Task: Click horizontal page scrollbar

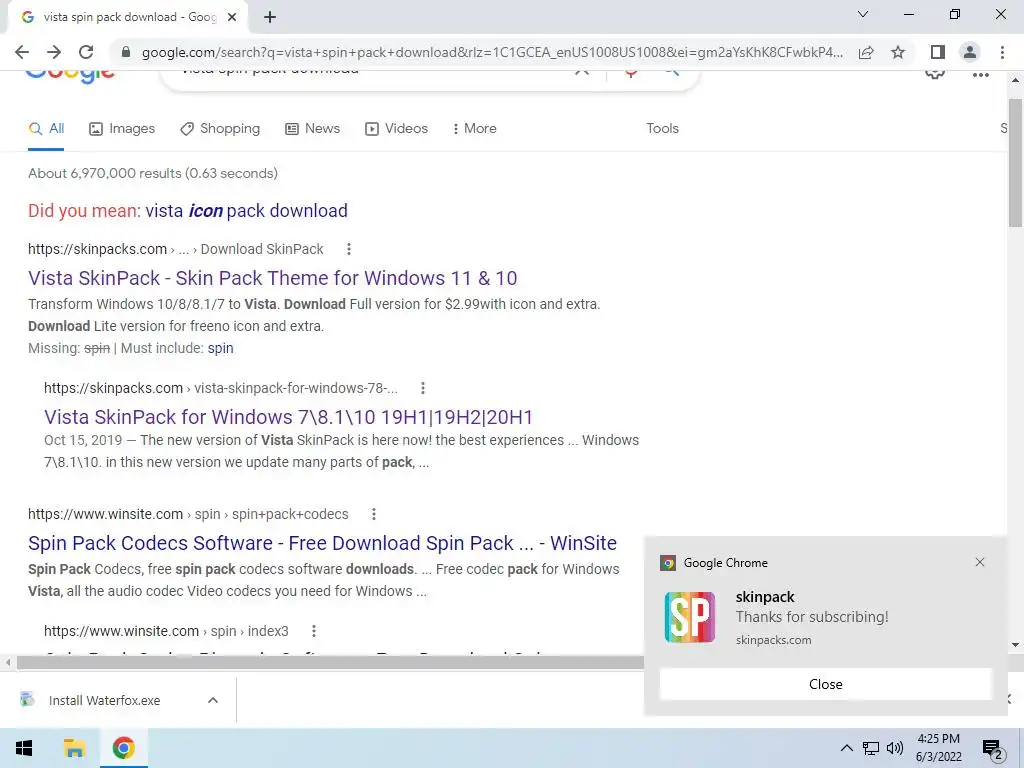Action: [x=330, y=663]
